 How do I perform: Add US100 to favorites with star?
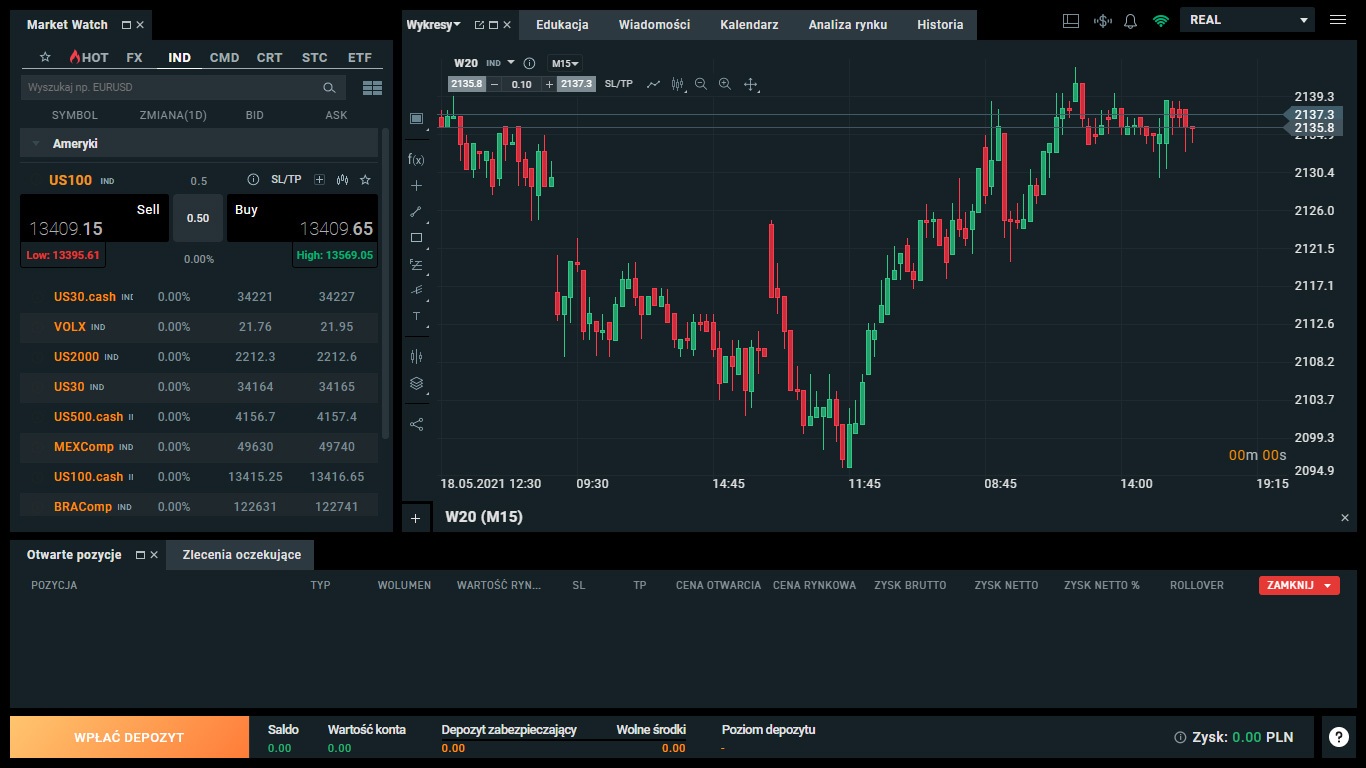pyautogui.click(x=365, y=180)
